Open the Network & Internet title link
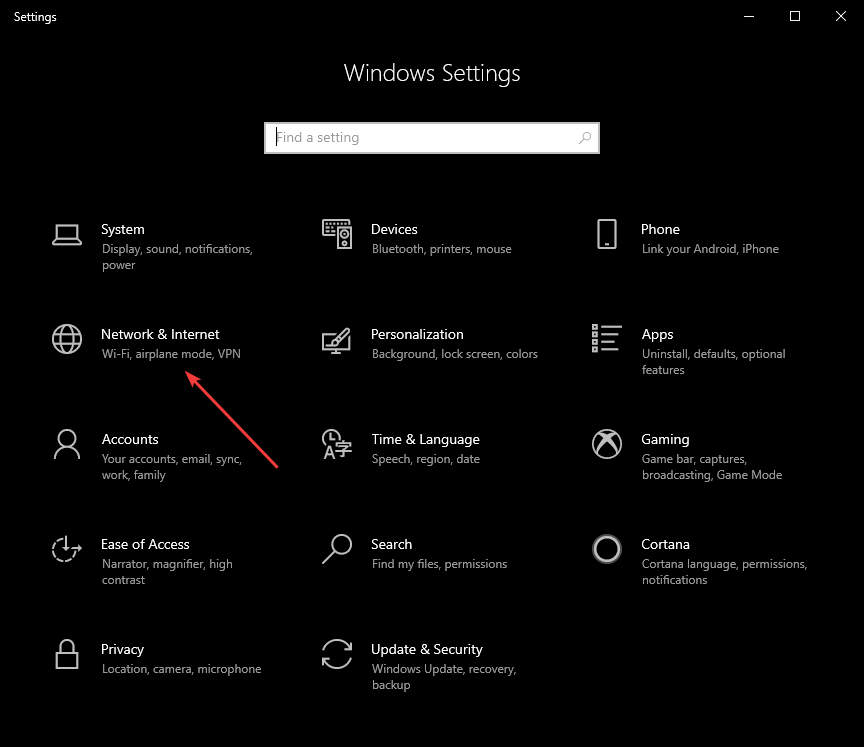 coord(160,334)
